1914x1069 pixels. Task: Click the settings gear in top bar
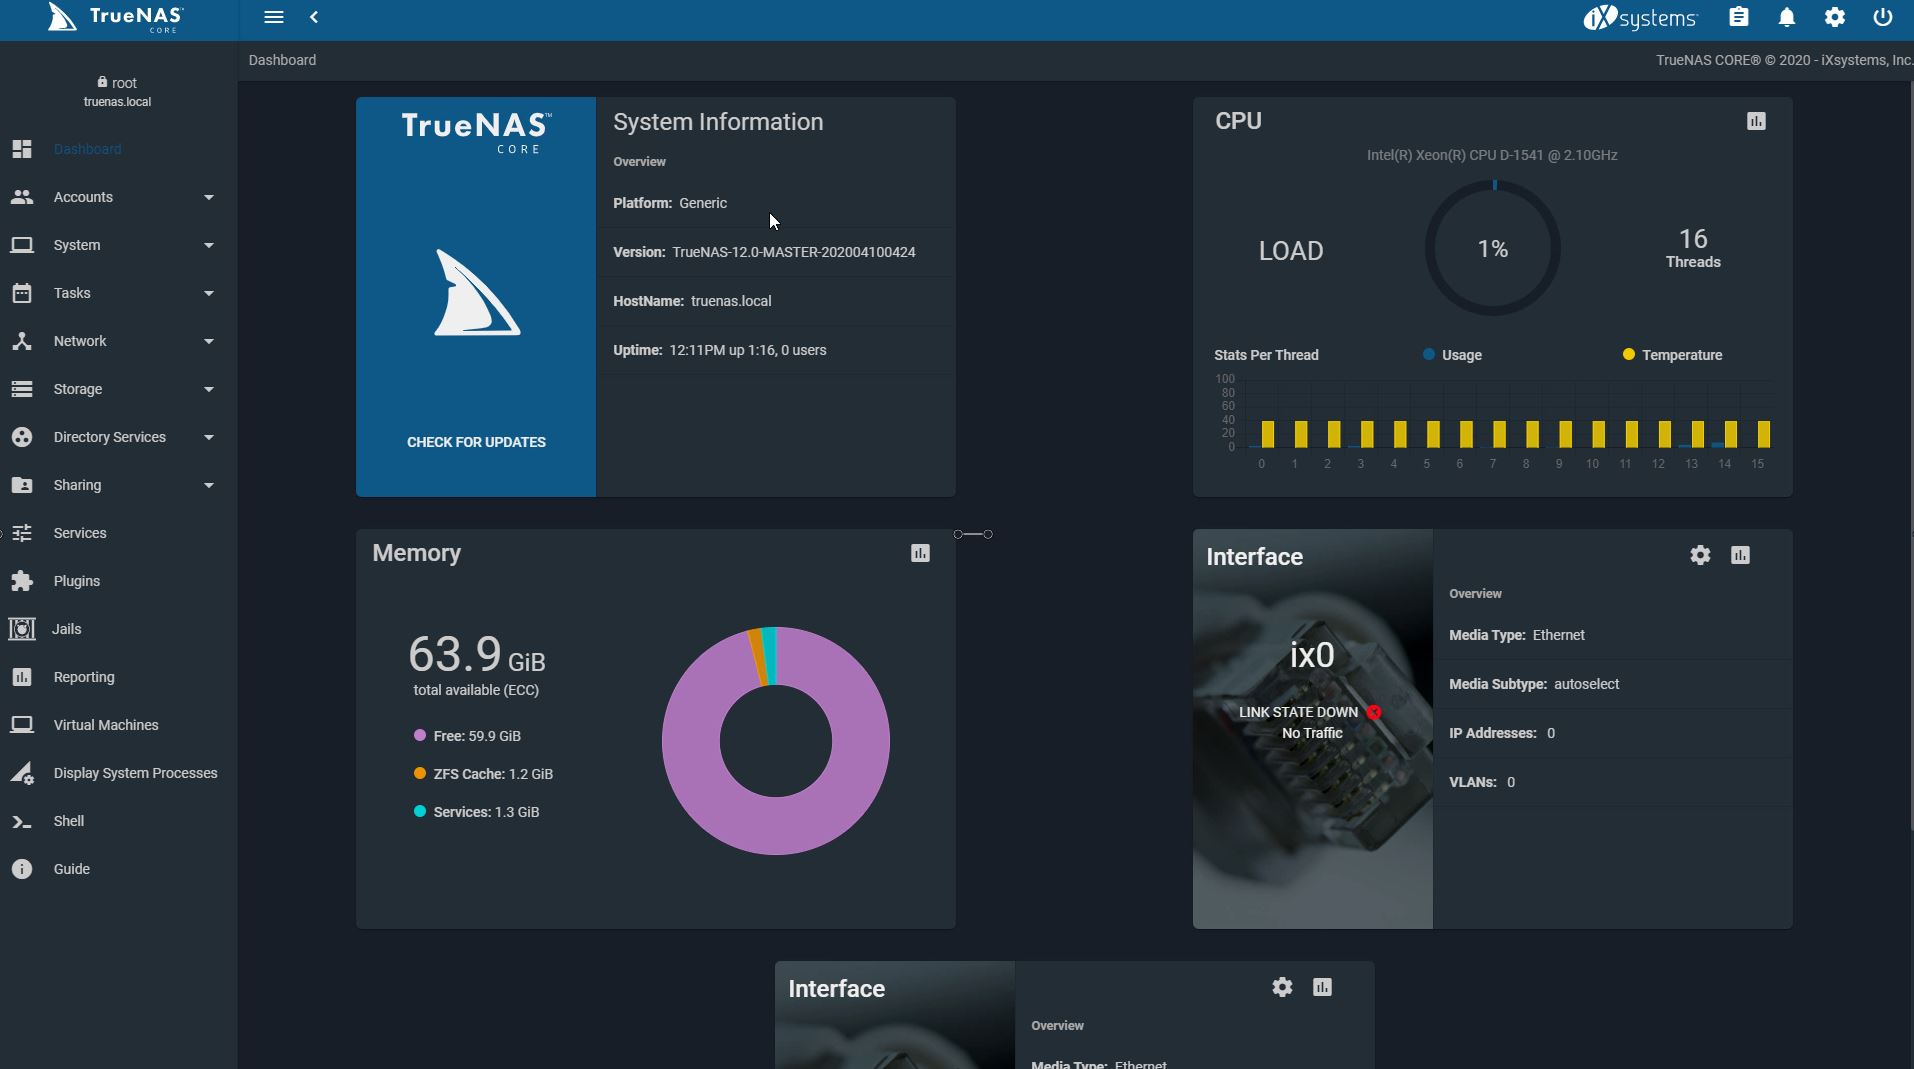pyautogui.click(x=1835, y=17)
